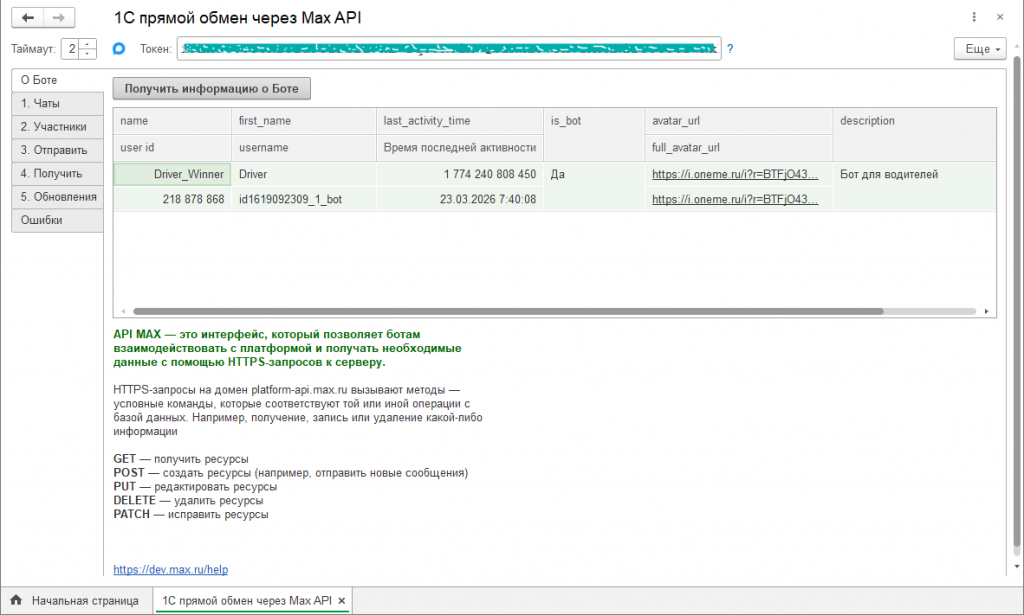Click the description column header
Viewport: 1024px width, 615px height.
tap(914, 134)
